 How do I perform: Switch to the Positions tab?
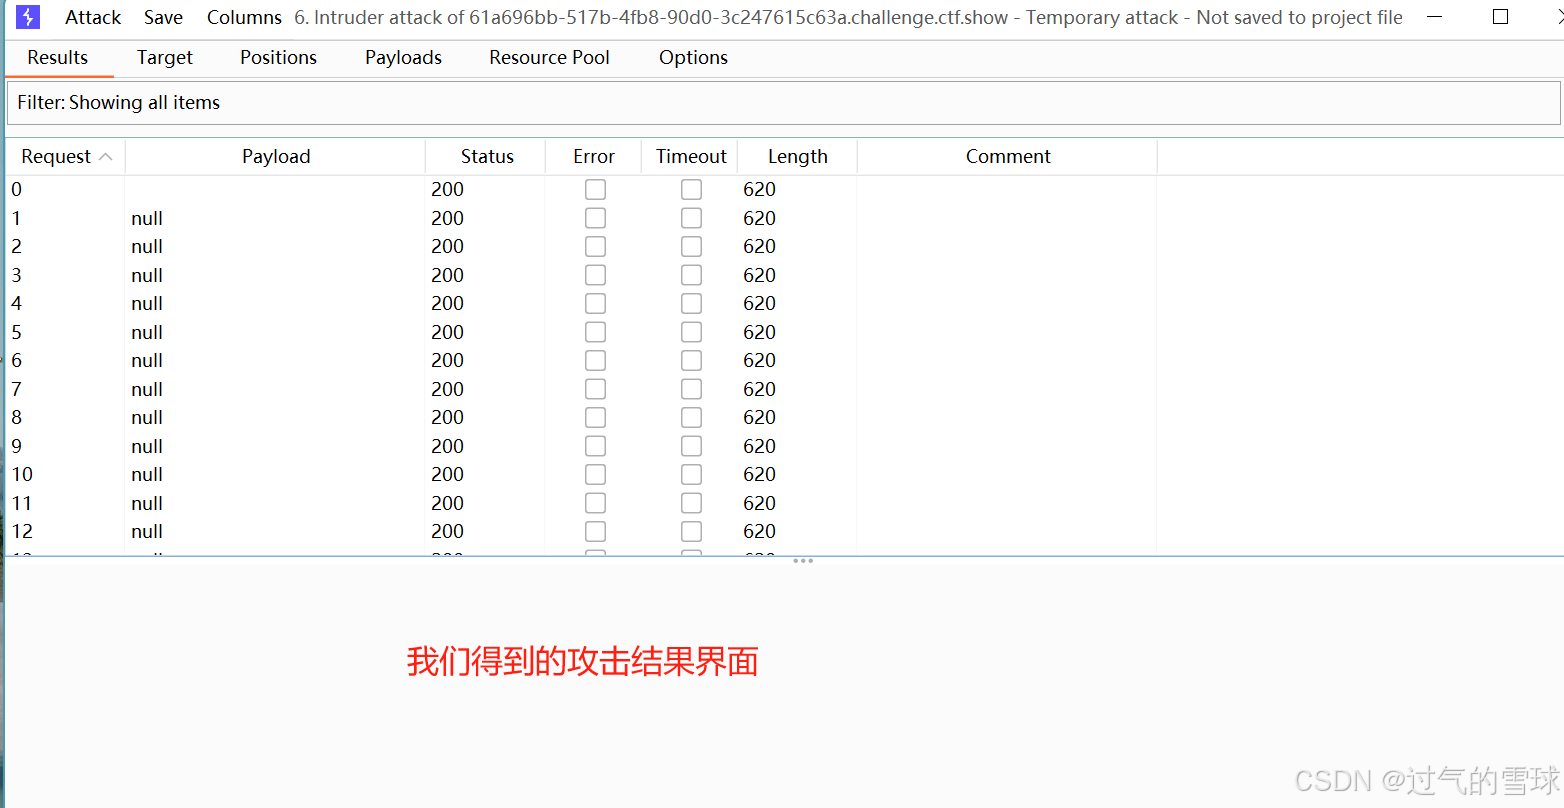[277, 57]
